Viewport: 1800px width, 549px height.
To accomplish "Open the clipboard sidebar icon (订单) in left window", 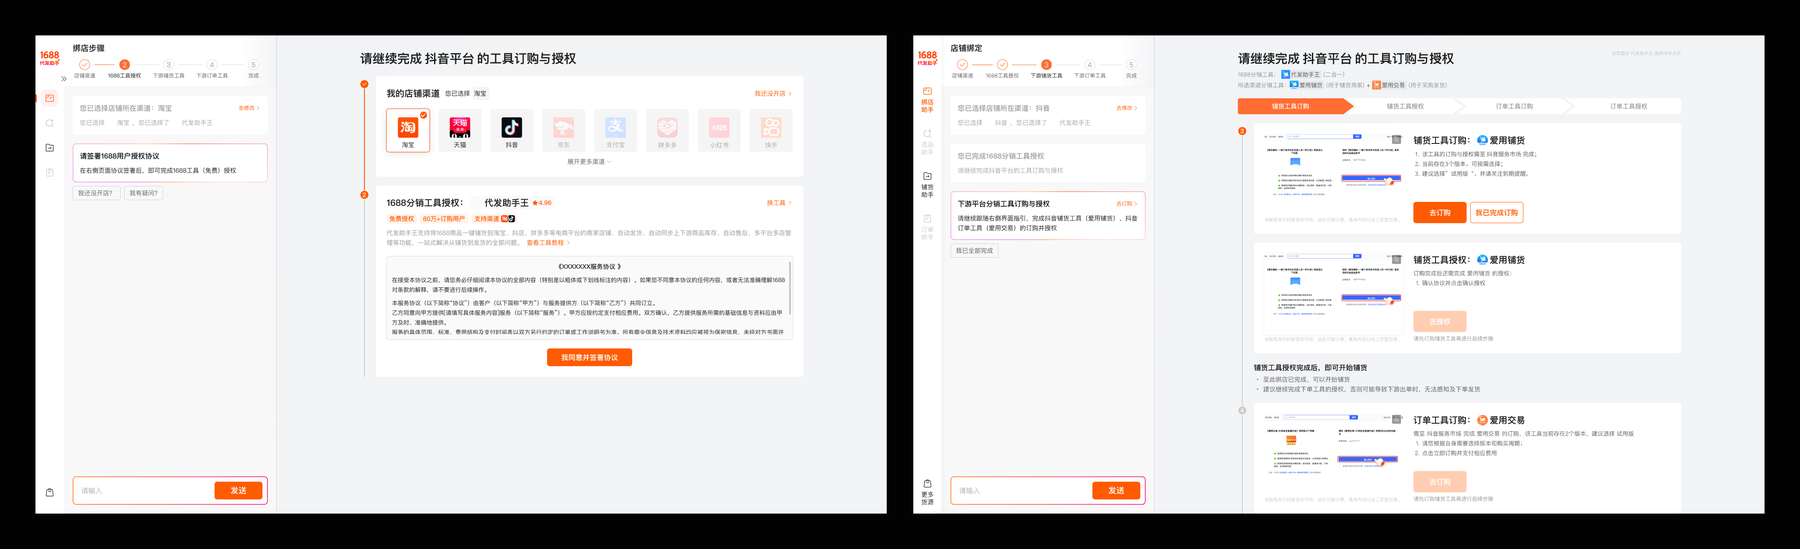I will (x=49, y=172).
